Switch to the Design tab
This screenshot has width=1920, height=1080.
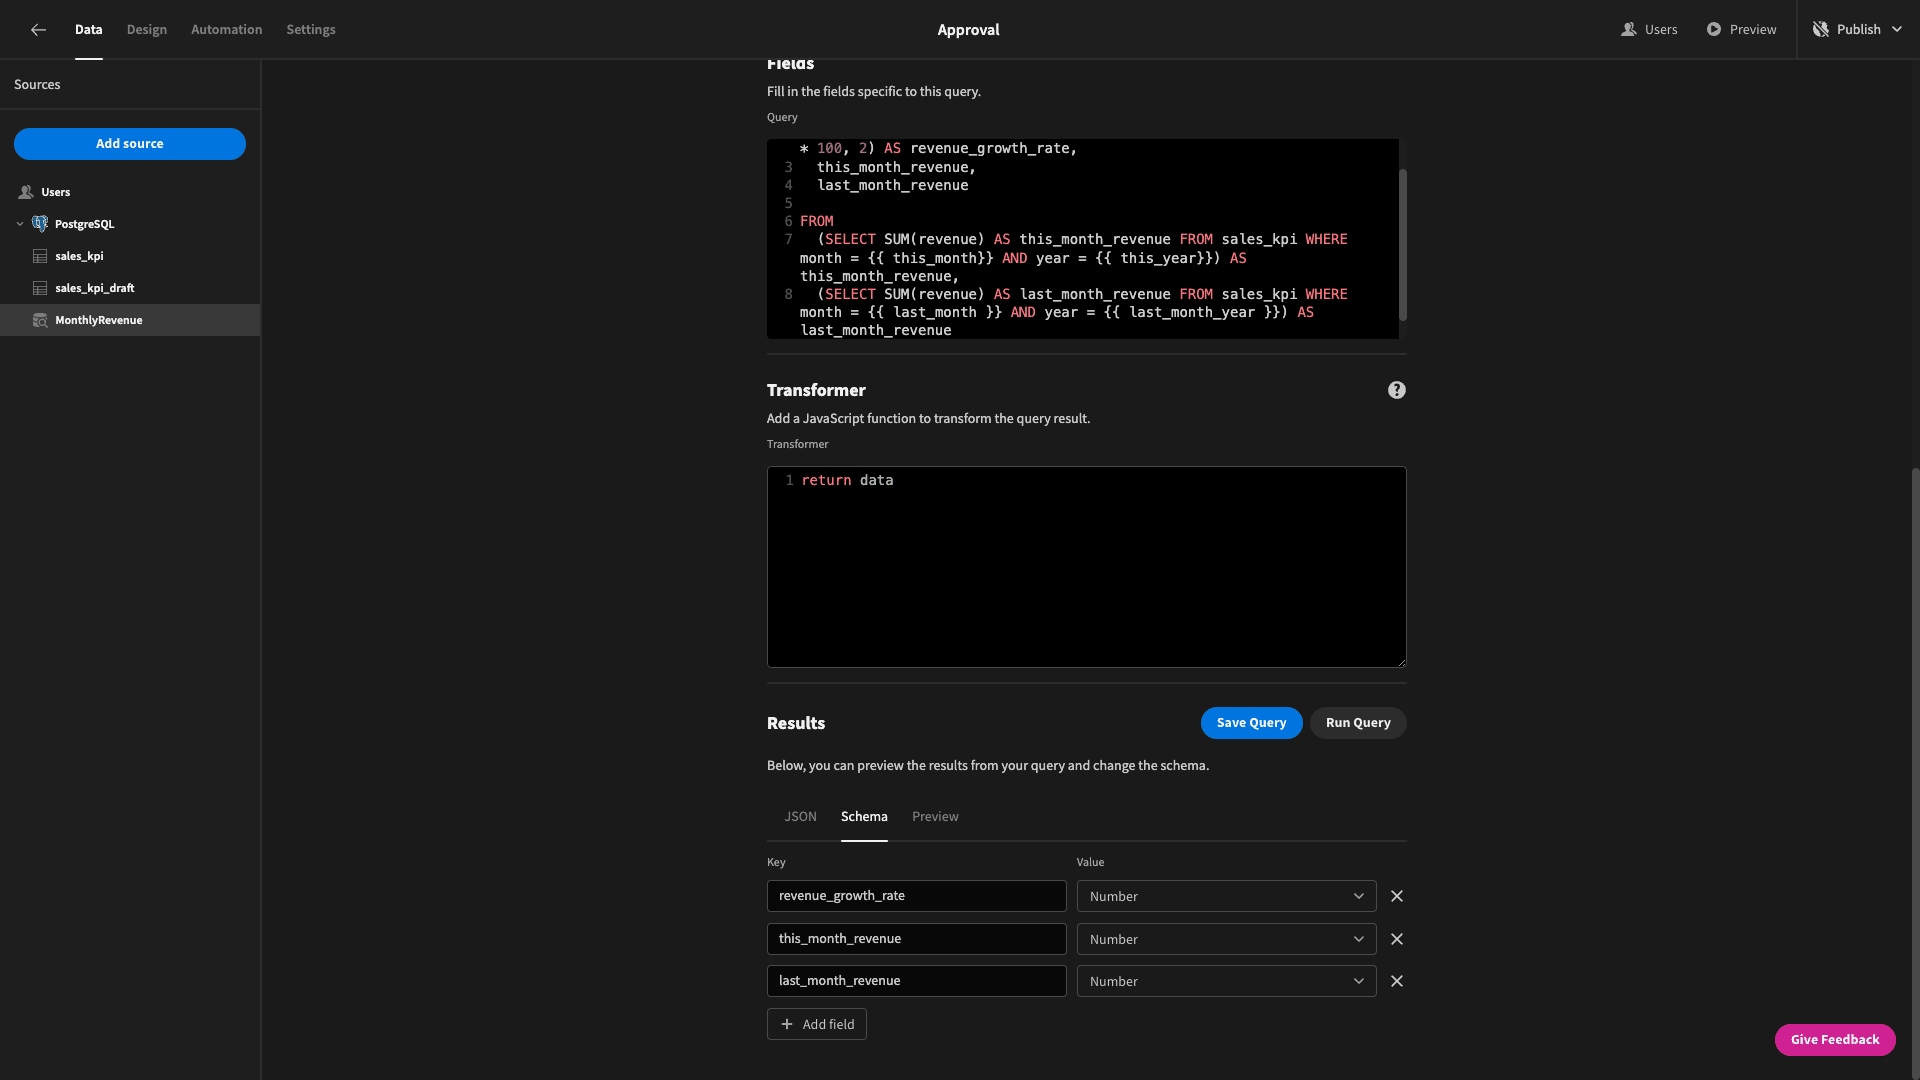(x=147, y=30)
